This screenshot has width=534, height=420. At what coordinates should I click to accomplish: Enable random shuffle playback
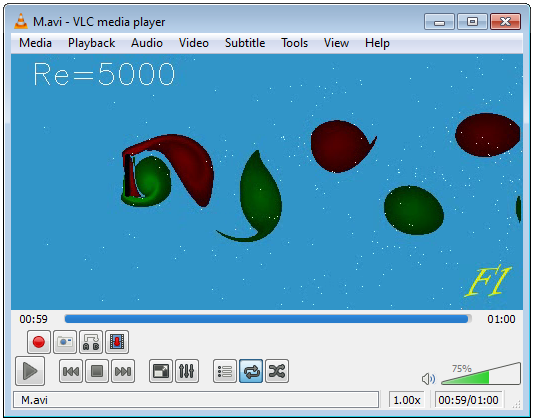[x=277, y=371]
